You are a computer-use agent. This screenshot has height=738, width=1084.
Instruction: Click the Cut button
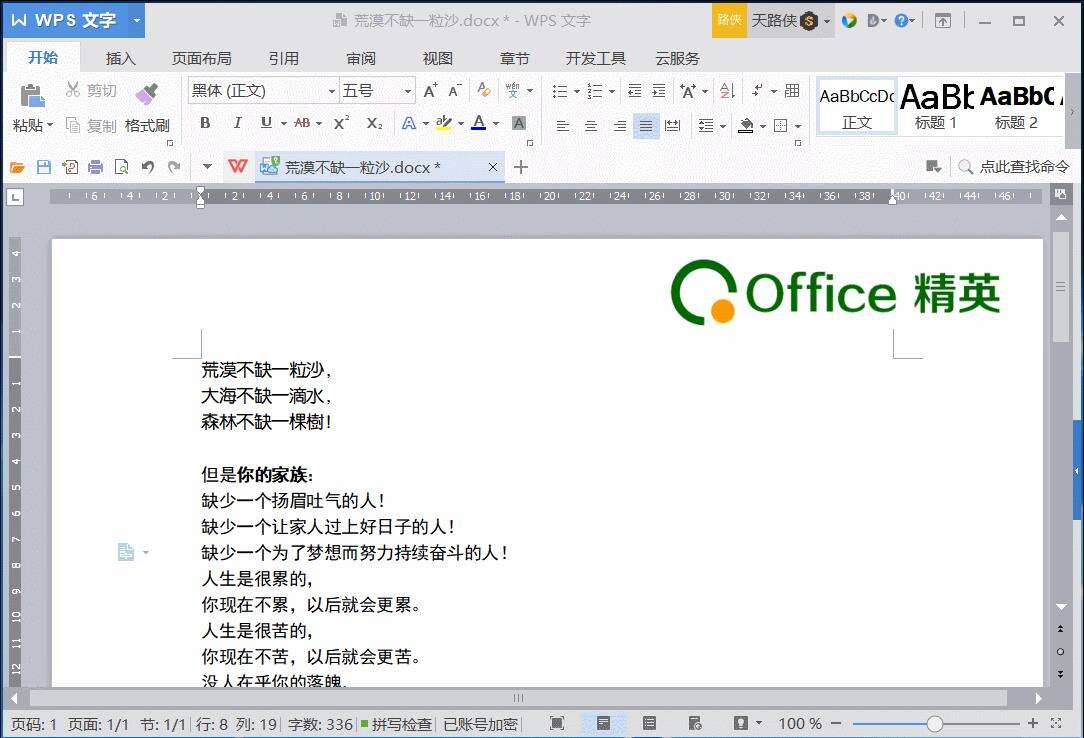click(x=91, y=90)
